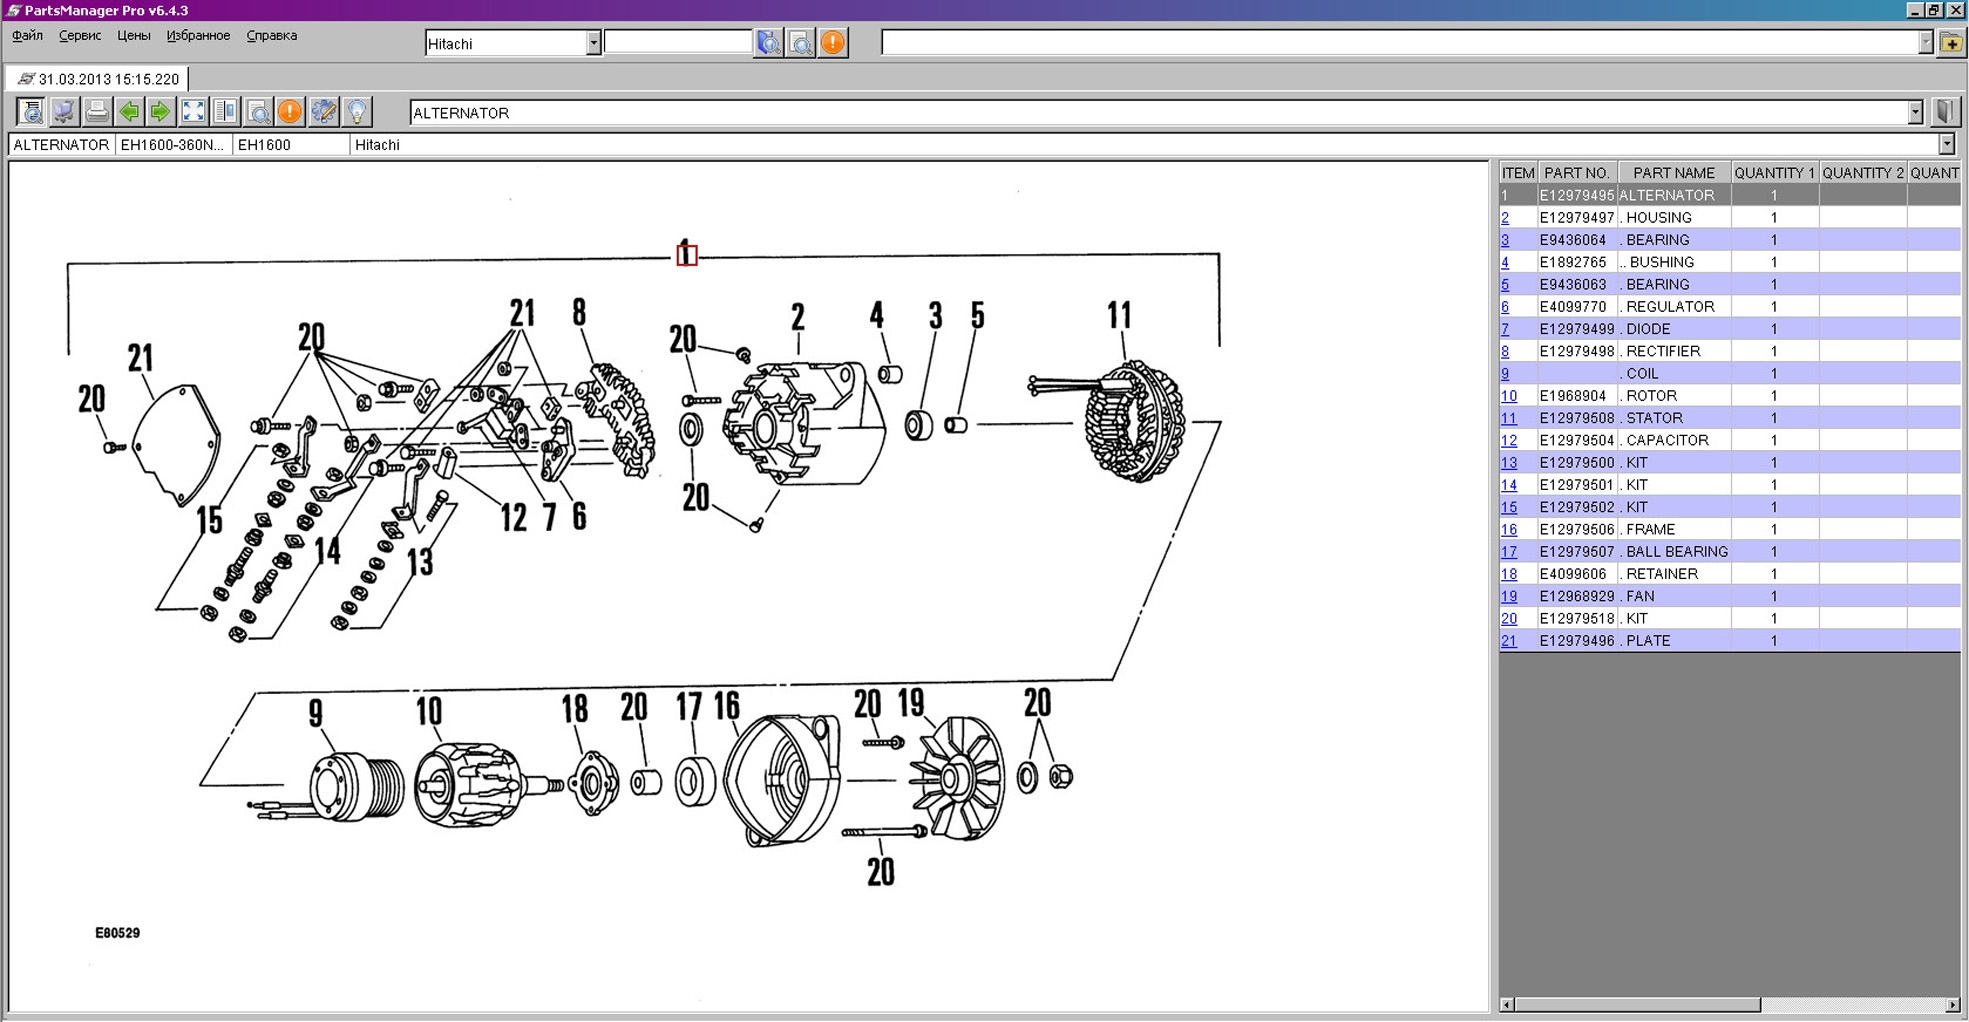This screenshot has height=1022, width=1969.
Task: Select the 31.03.2013 15:15.220 tab
Action: [98, 79]
